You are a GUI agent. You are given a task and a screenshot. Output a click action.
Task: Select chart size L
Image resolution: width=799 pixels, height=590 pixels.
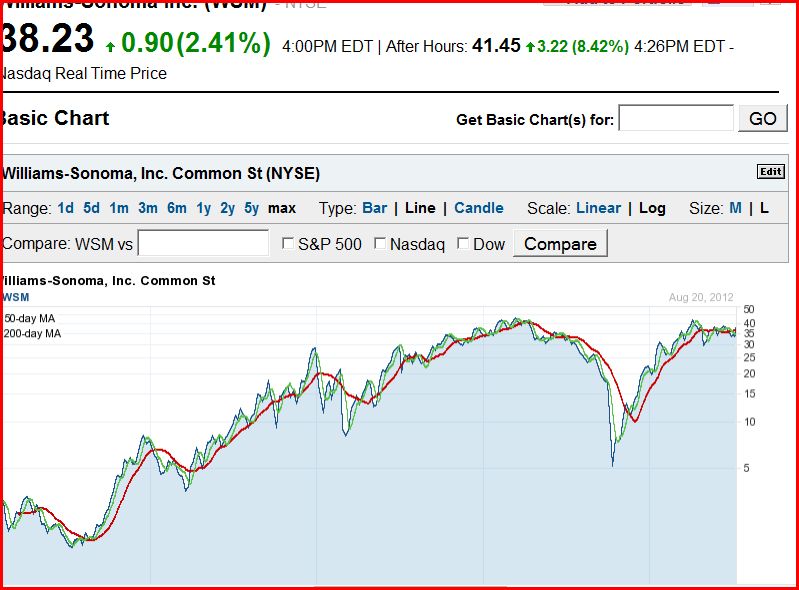click(764, 208)
